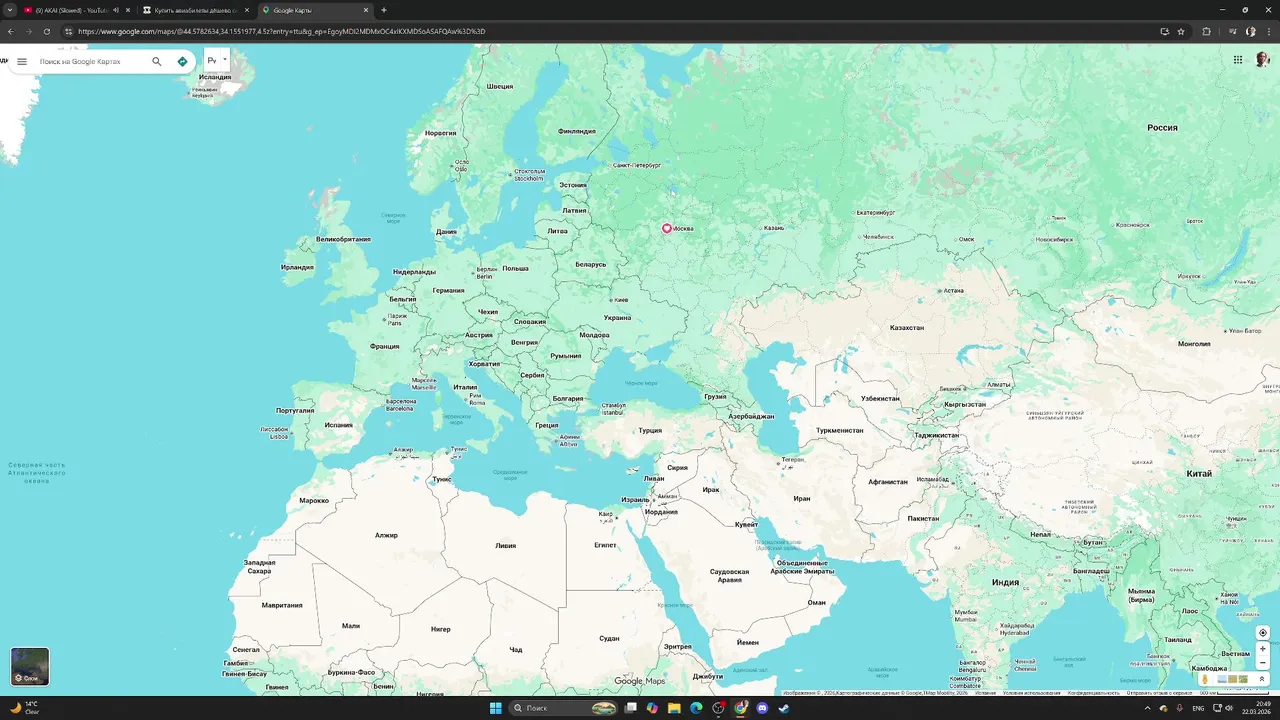Open the taskbar volume icon
Image resolution: width=1280 pixels, height=720 pixels.
click(x=1229, y=708)
